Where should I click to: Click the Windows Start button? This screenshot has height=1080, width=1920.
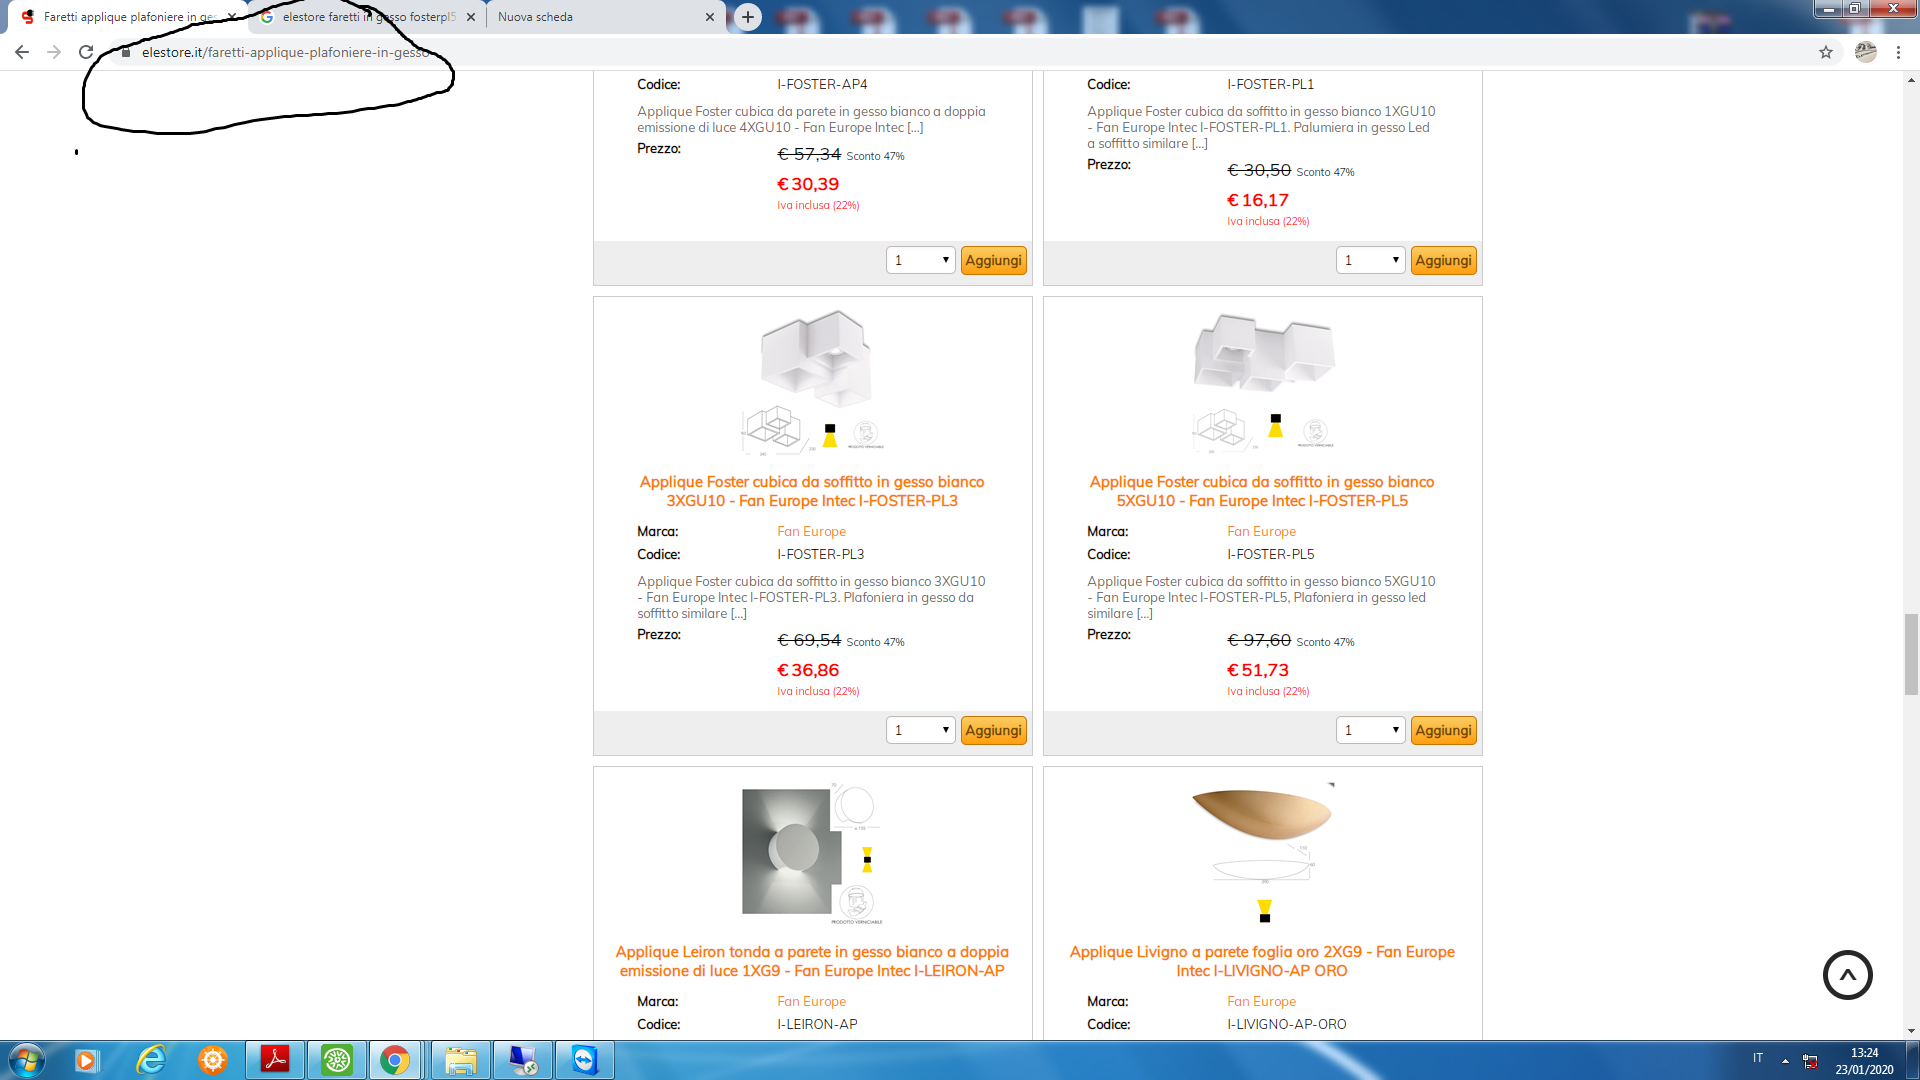point(25,1060)
